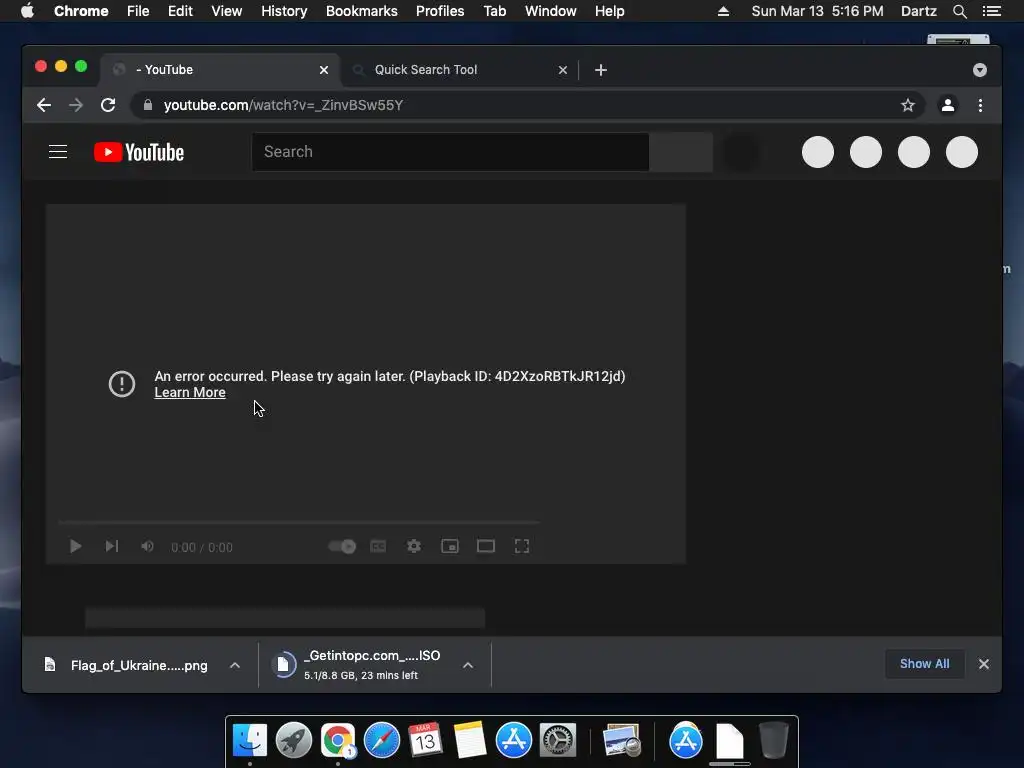1024x768 pixels.
Task: Click Dartz user name in menu bar
Action: click(918, 11)
